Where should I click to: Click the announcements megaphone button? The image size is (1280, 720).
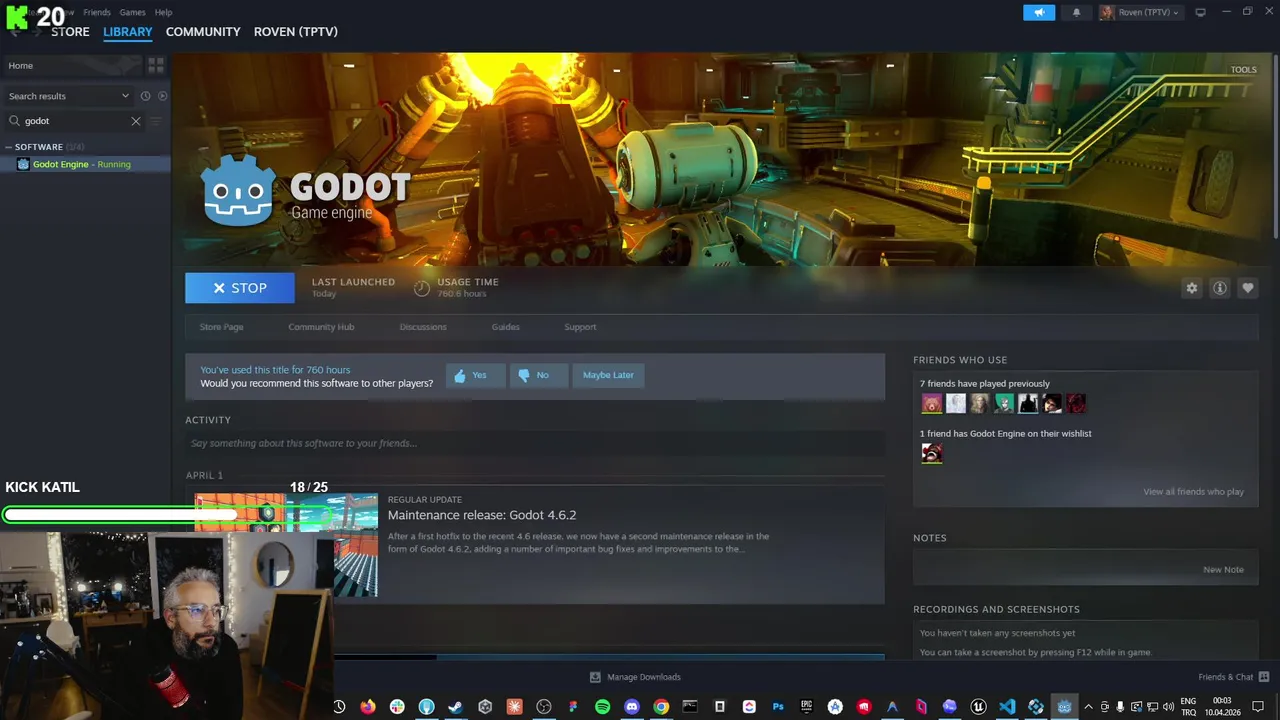(1039, 12)
